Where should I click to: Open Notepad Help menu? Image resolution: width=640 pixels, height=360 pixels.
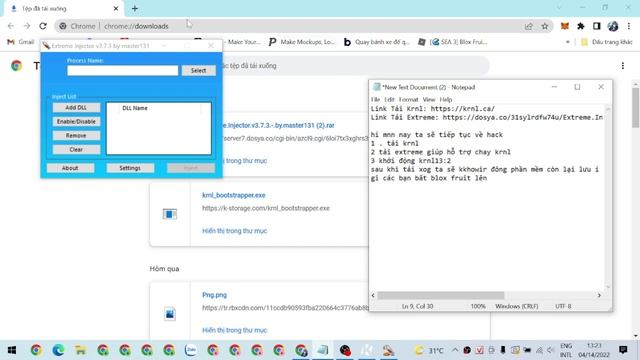pyautogui.click(x=446, y=99)
